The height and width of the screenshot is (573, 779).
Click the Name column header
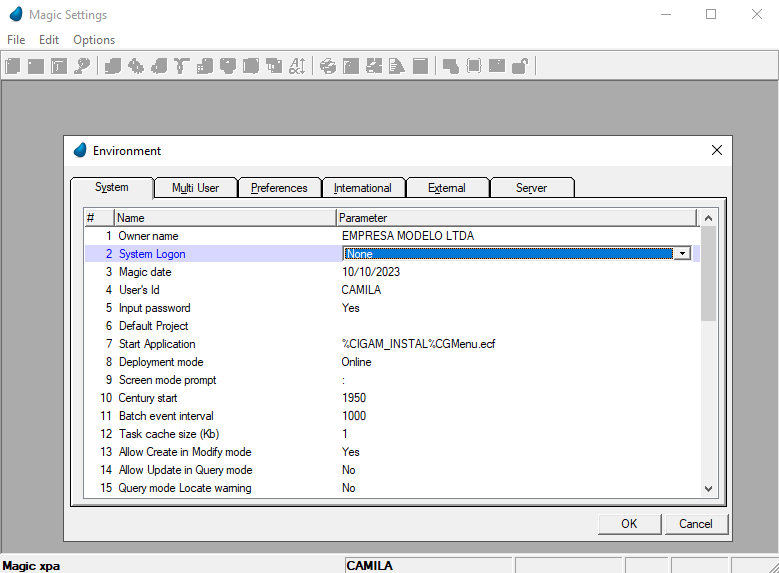pyautogui.click(x=225, y=218)
